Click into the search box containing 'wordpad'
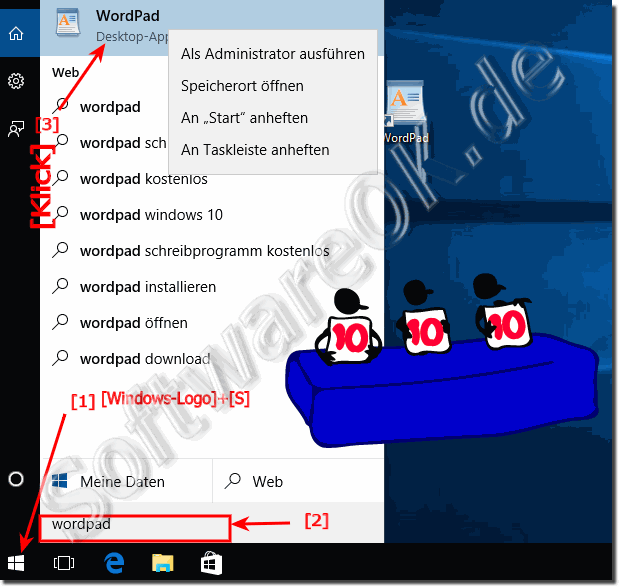The image size is (619, 587). point(135,527)
